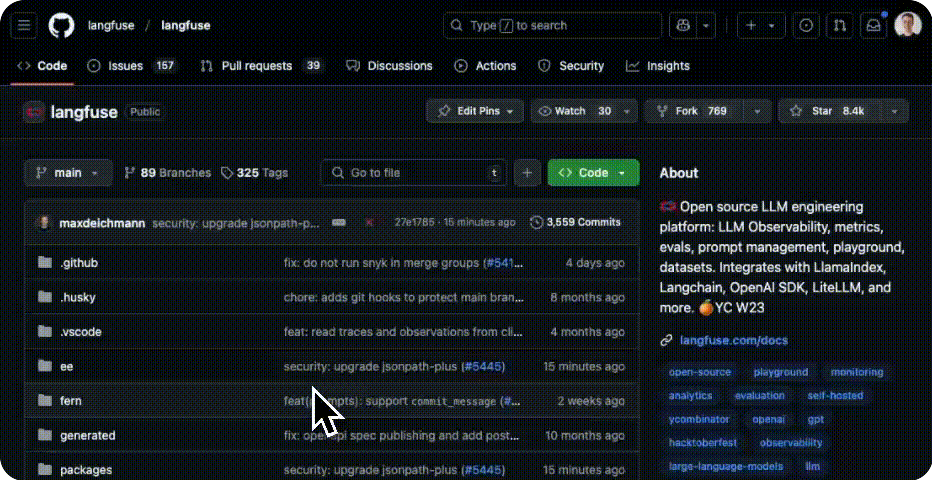
Task: View the 3,559 Commits history
Action: click(576, 222)
